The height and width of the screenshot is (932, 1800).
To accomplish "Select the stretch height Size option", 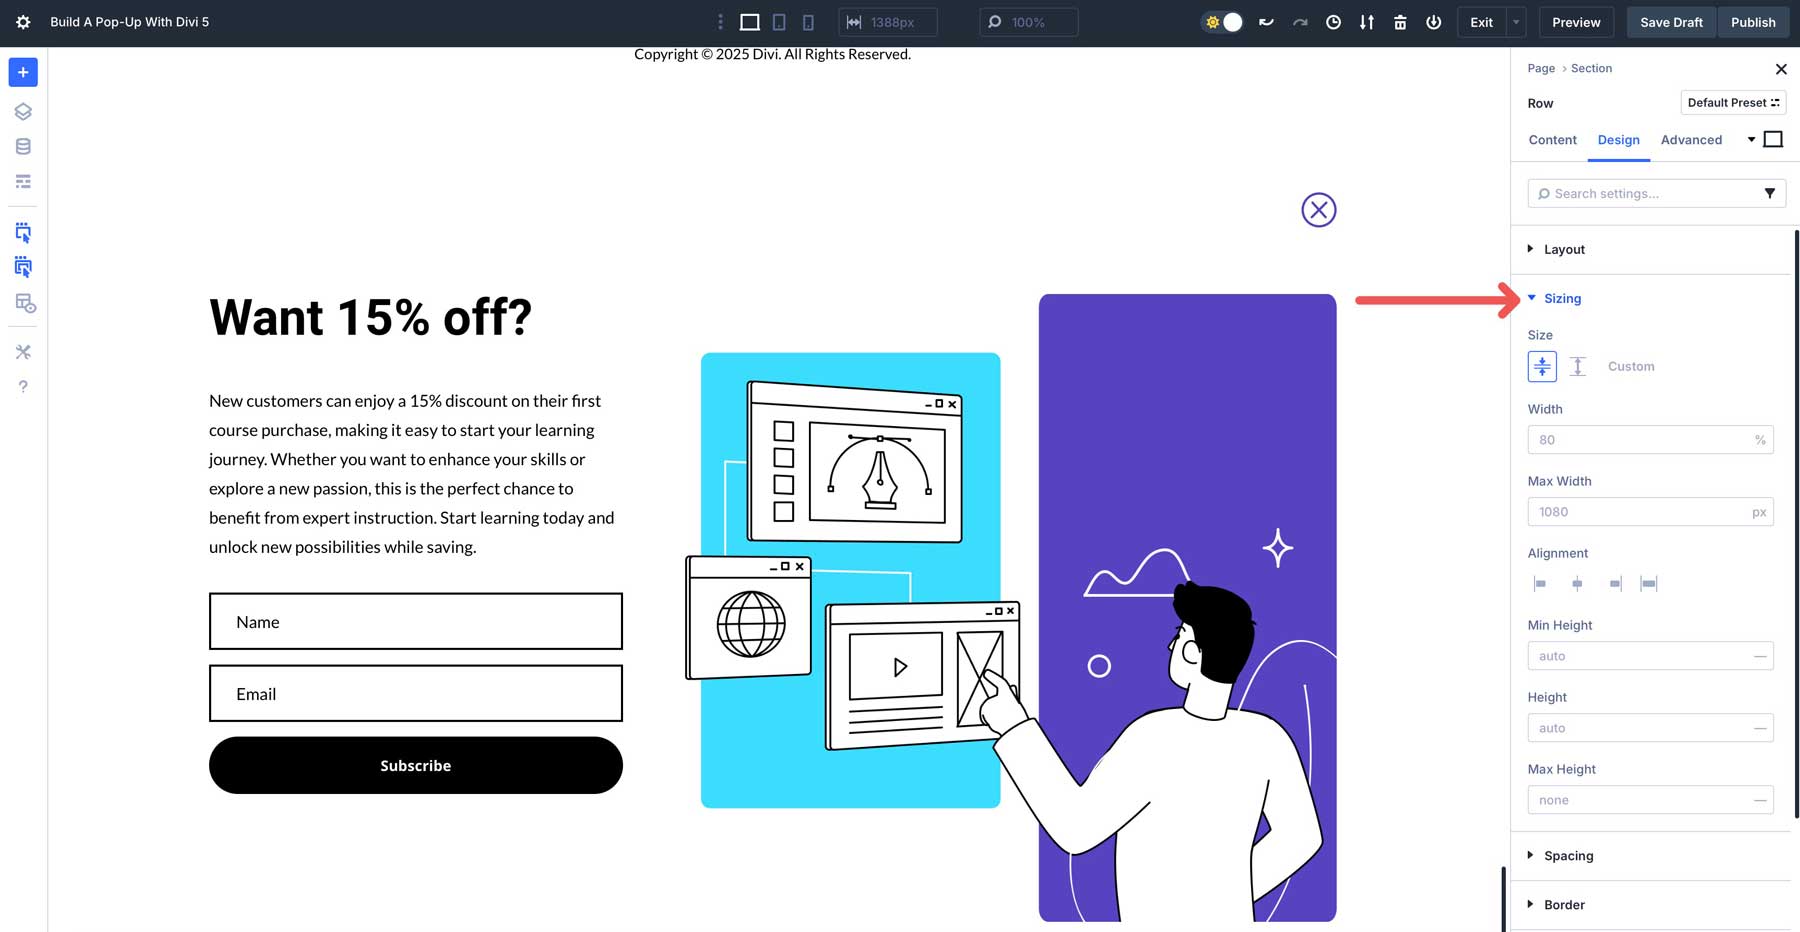I will (x=1578, y=366).
